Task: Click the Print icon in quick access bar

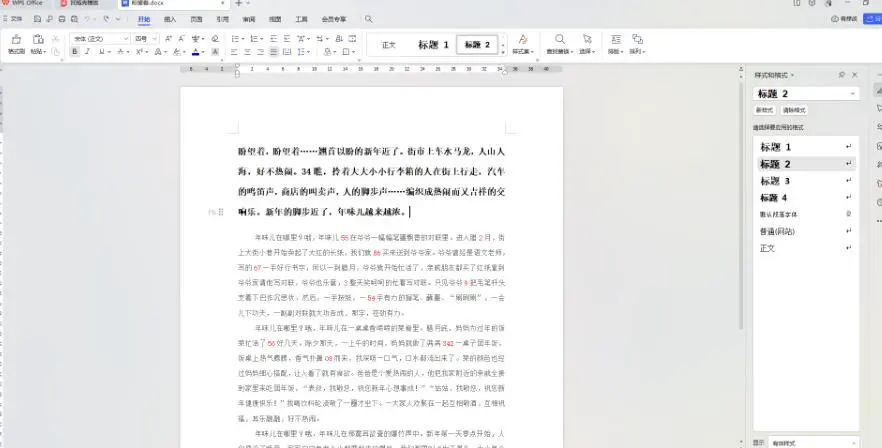Action: coord(62,19)
